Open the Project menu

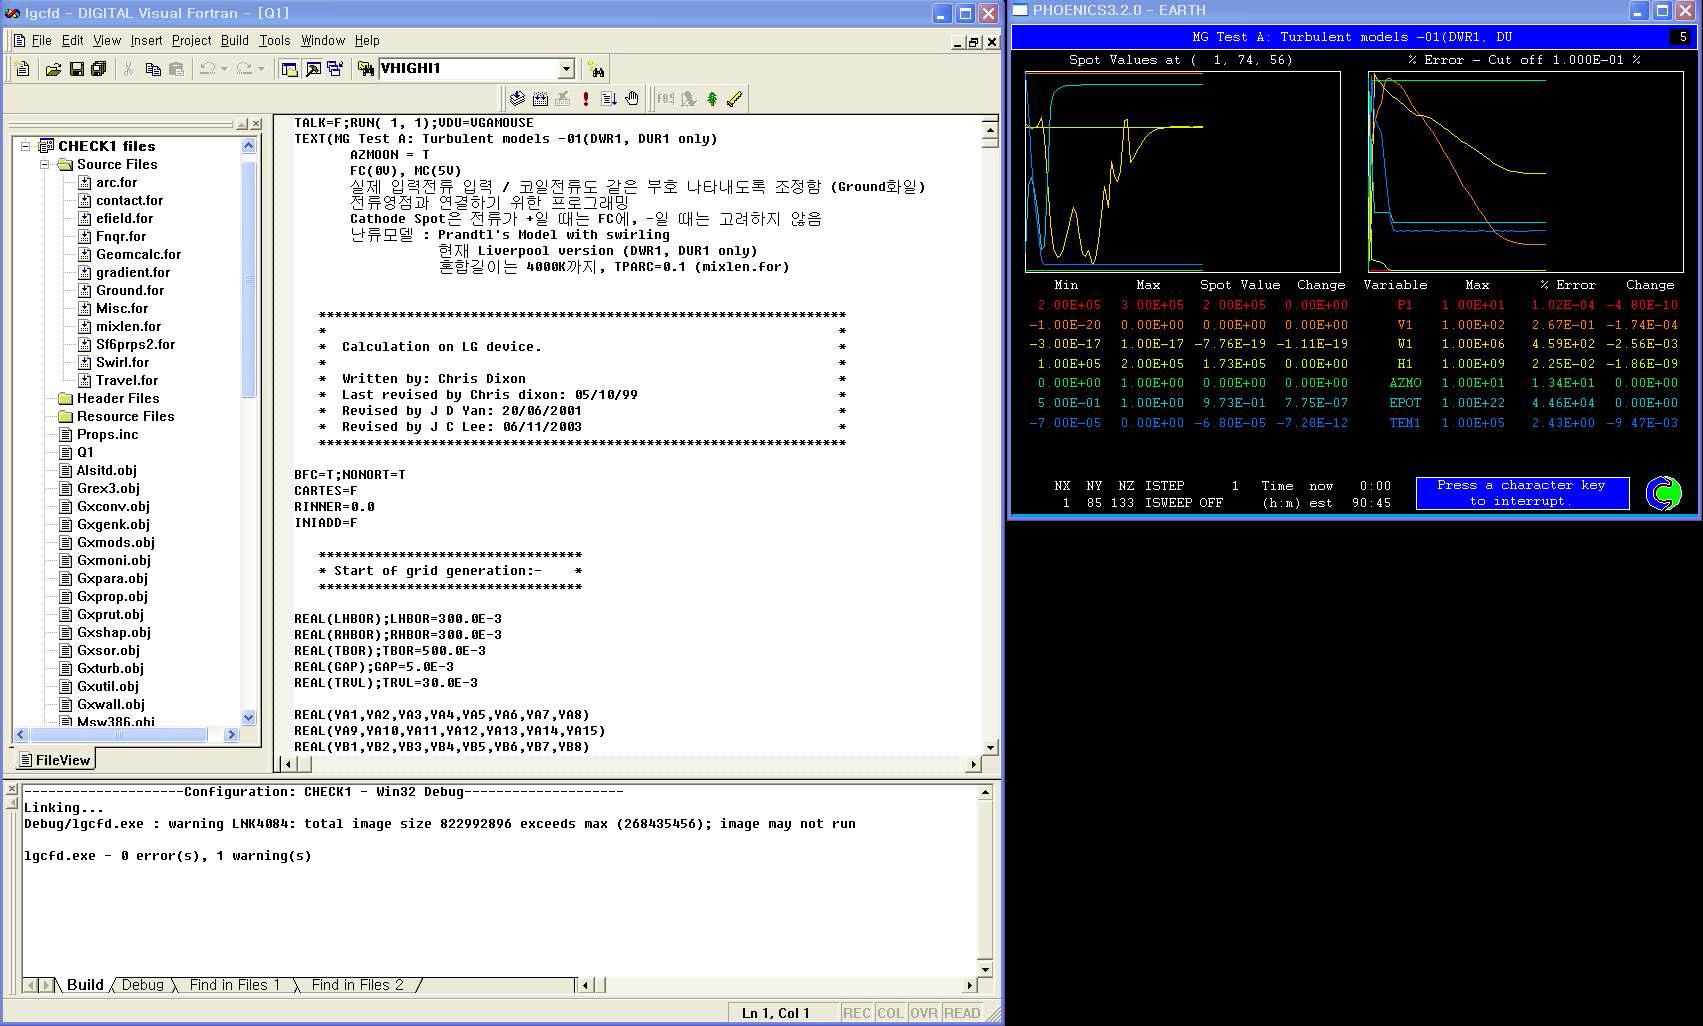191,41
